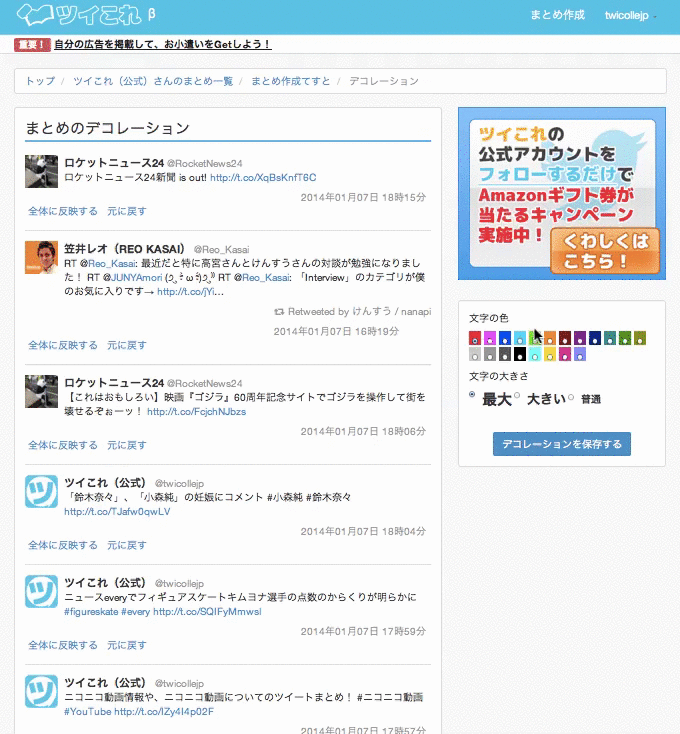Select the yellow text color
This screenshot has width=680, height=734.
pyautogui.click(x=550, y=354)
